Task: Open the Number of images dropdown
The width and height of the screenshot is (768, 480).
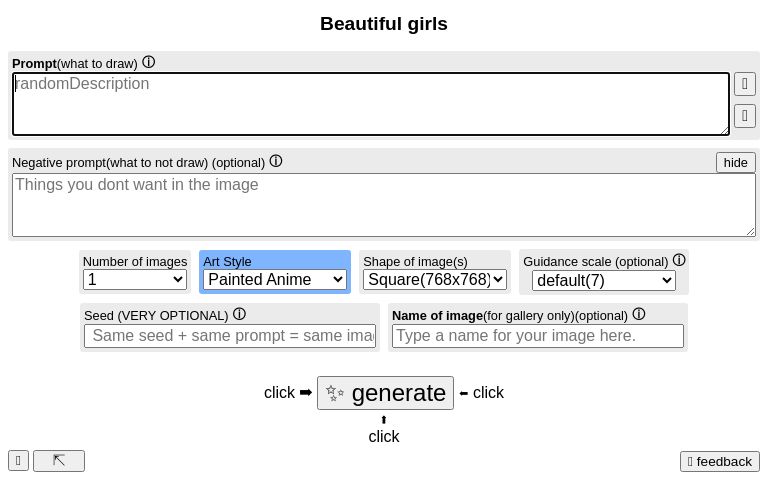Action: [135, 280]
